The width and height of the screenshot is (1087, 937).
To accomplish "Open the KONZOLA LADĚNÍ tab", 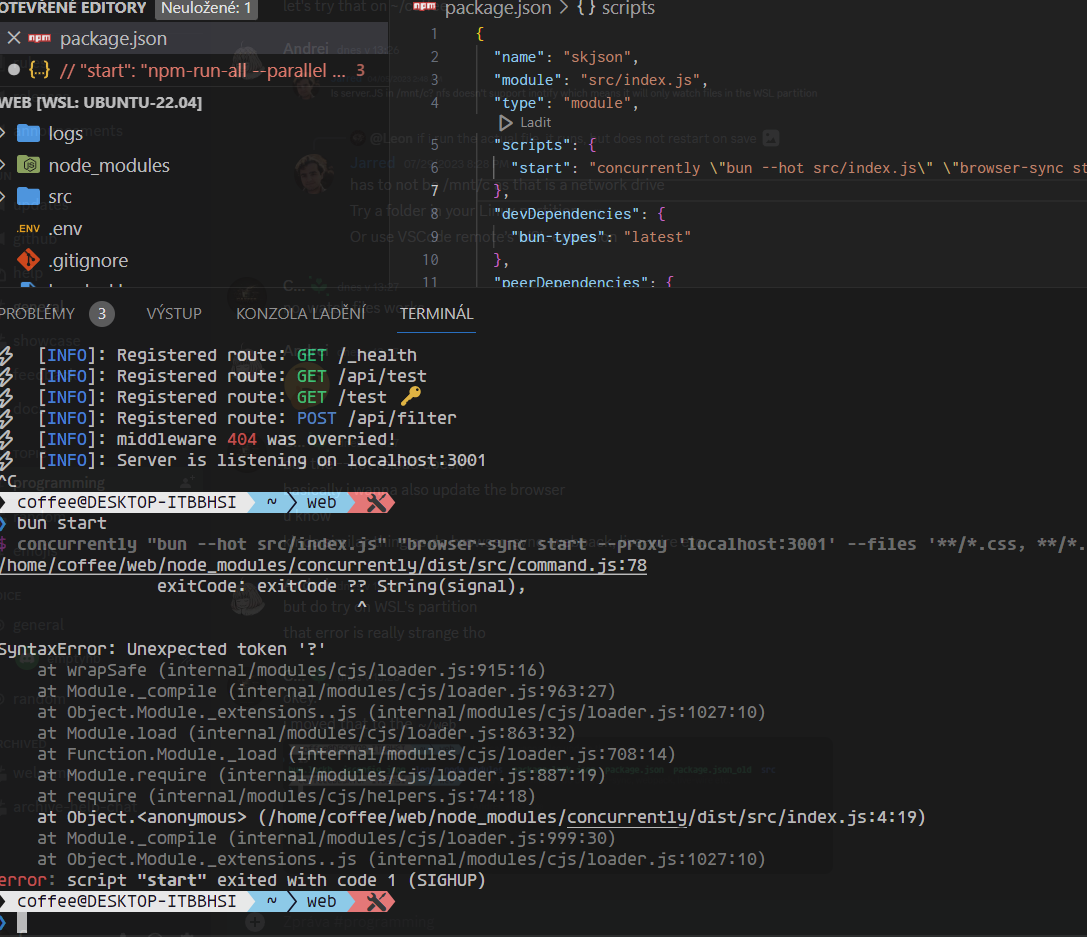I will coord(301,312).
